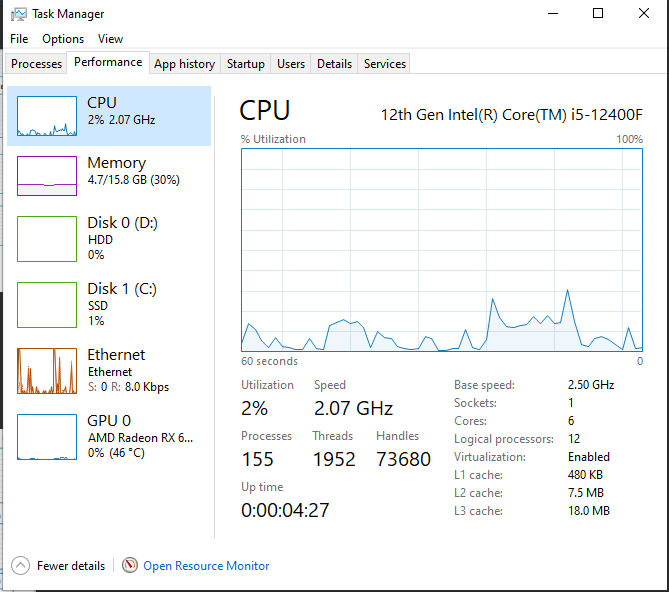Collapse view with Fewer details arrow

(20, 566)
